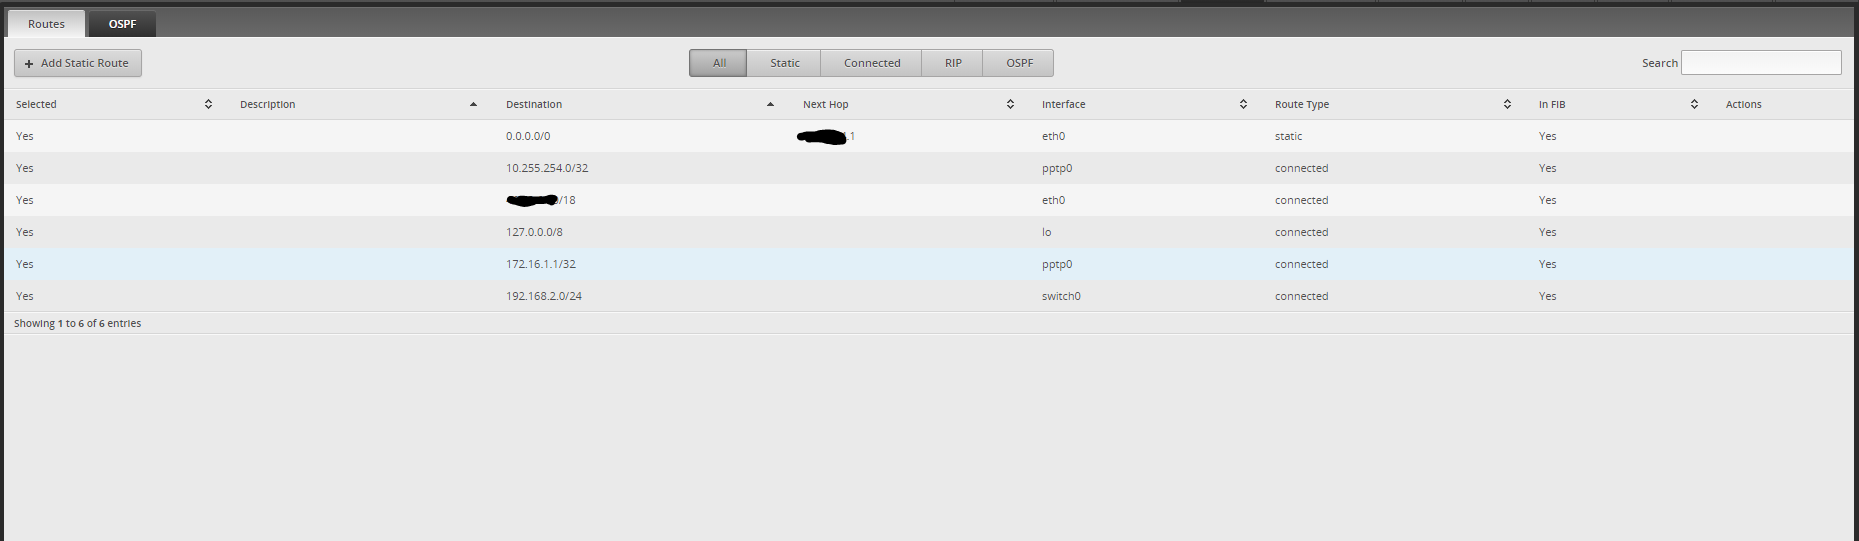Sort by In FIB column arrows

click(1694, 104)
